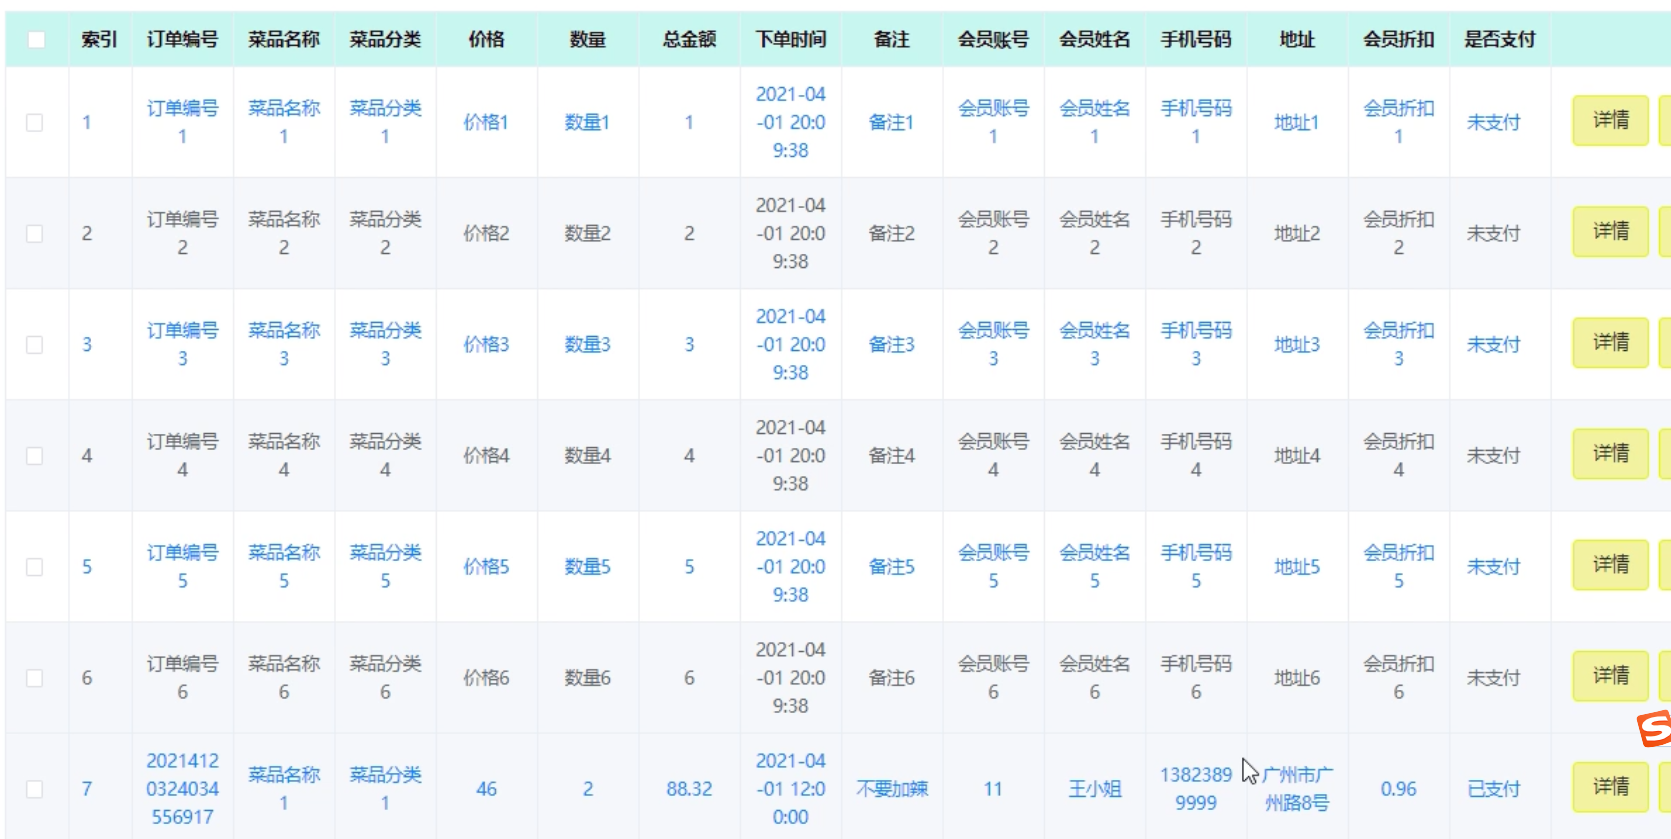Click the address 广州市广州路8号
Viewport: 1671px width, 839px height.
(1297, 789)
